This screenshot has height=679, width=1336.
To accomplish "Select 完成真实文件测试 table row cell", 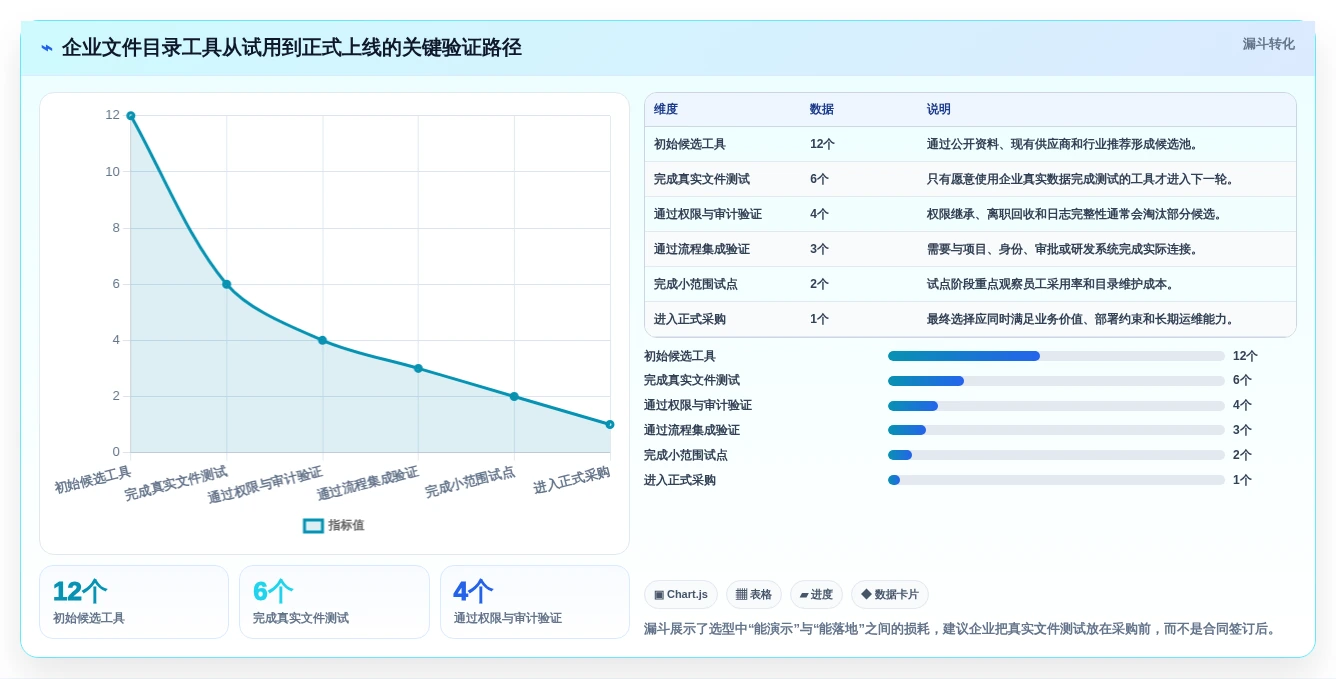I will (x=702, y=179).
